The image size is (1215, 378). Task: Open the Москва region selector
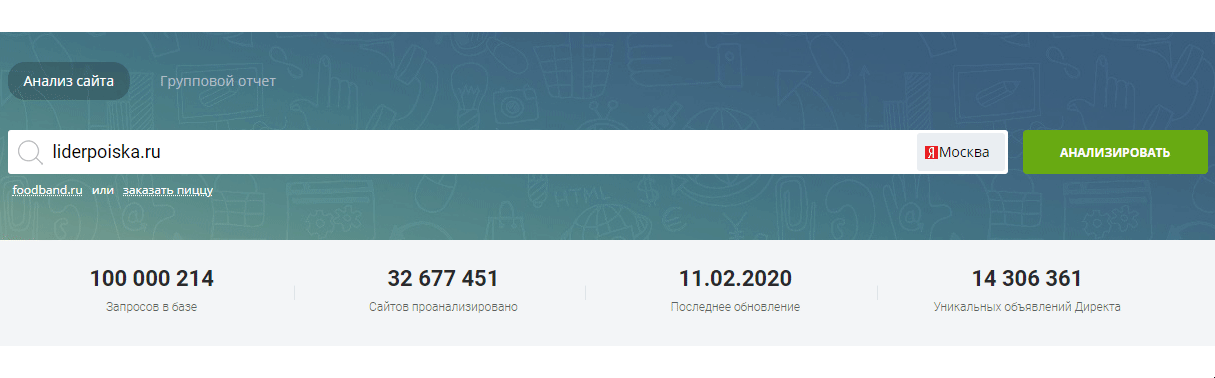[961, 153]
